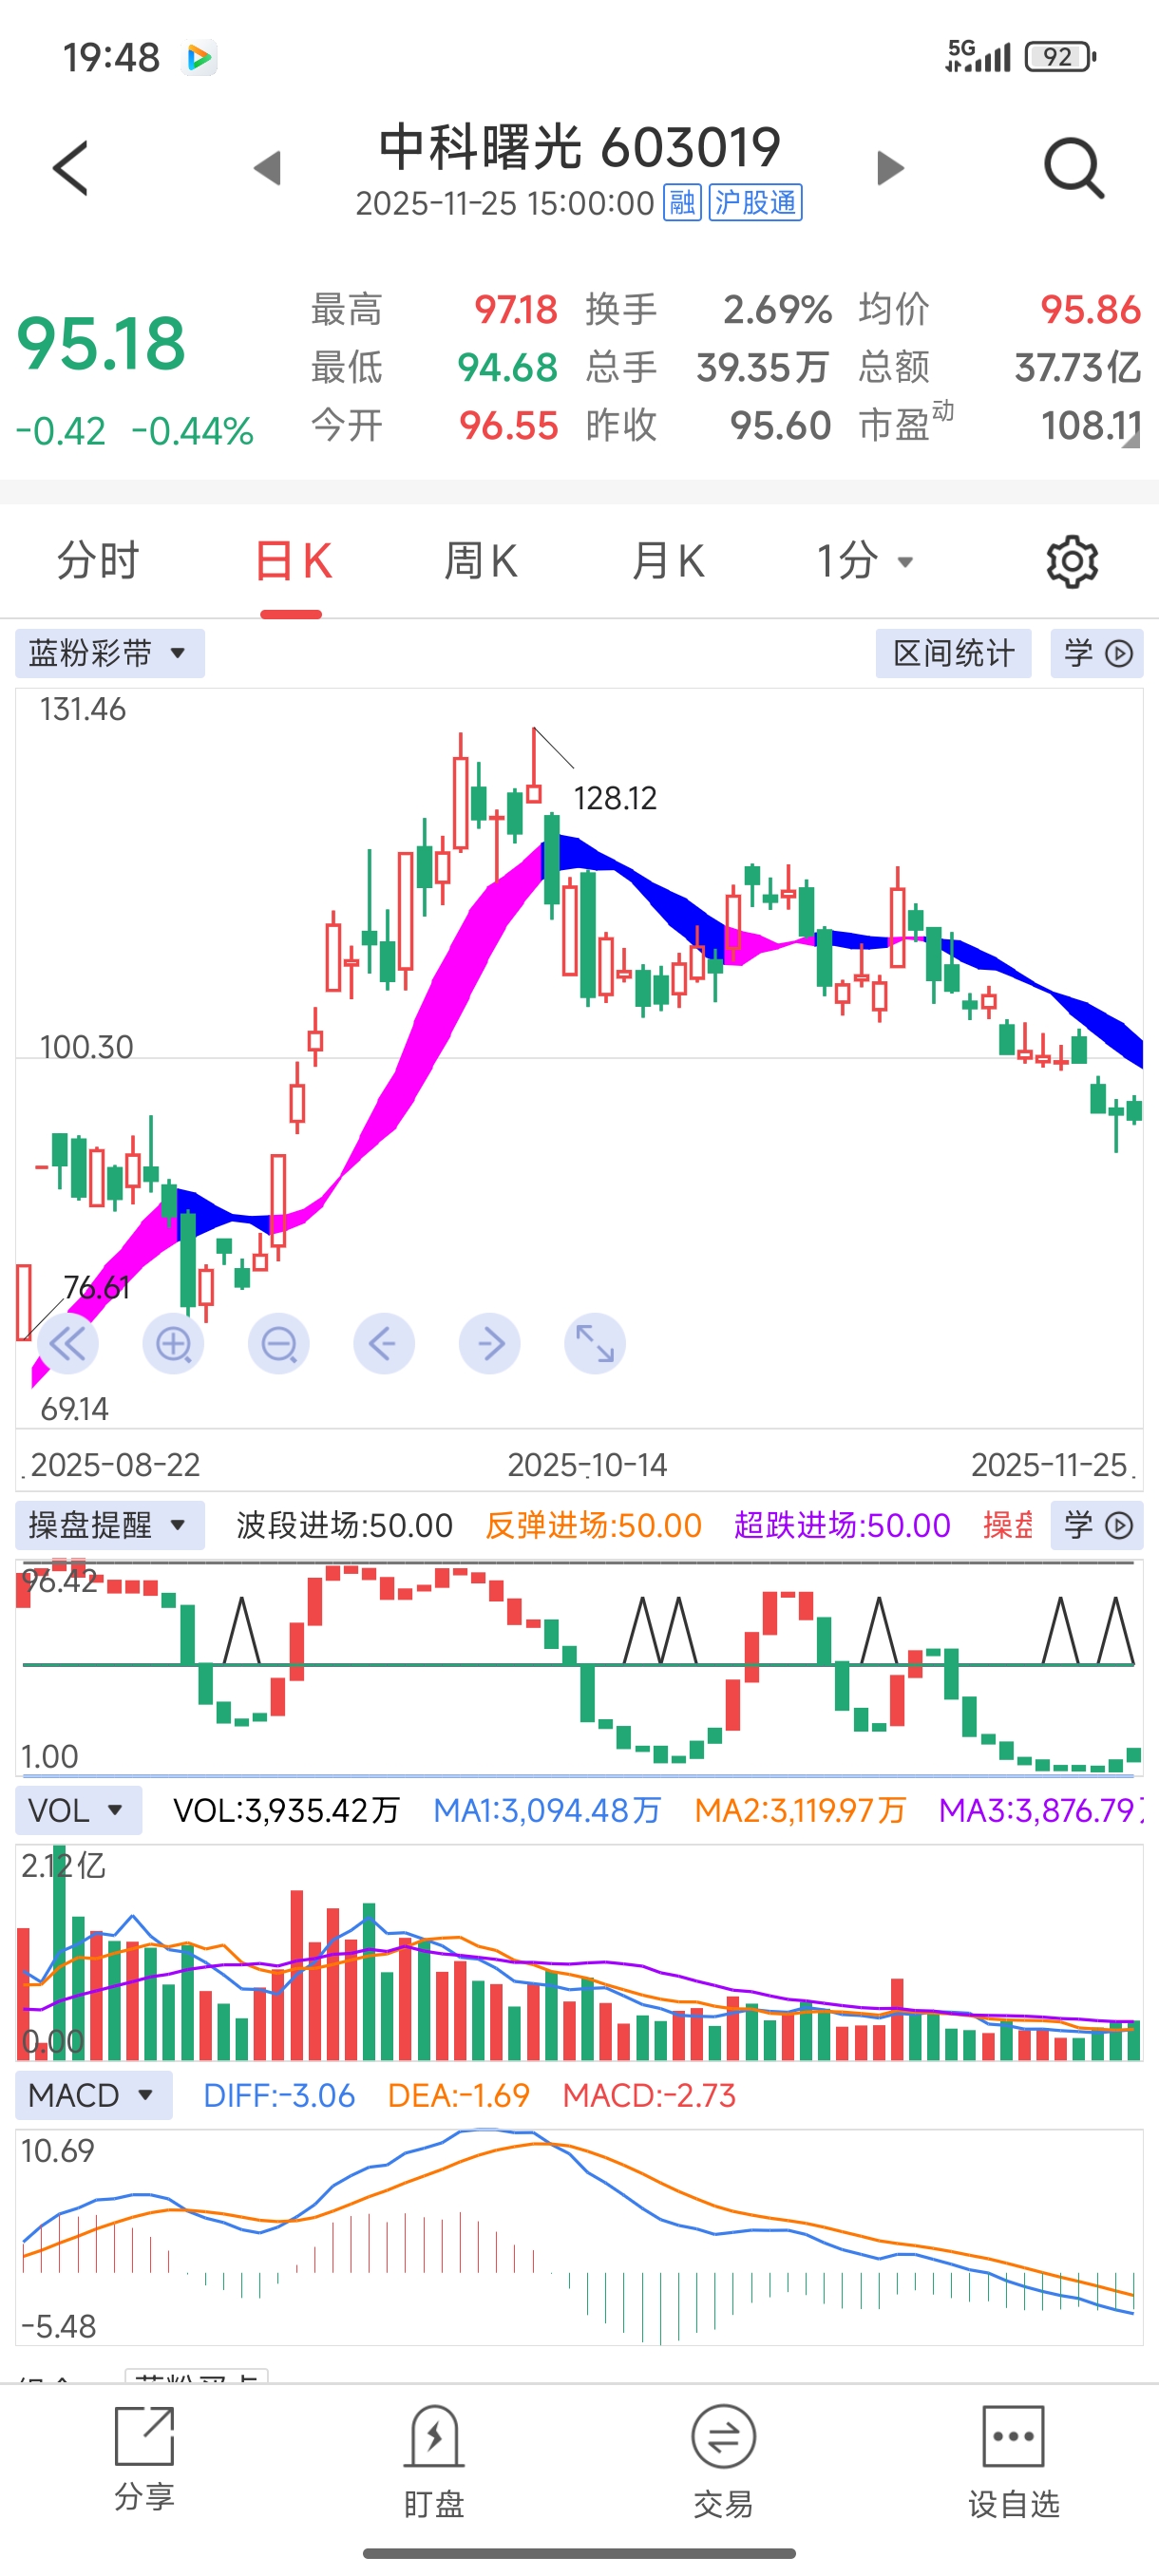Tap the 128.12 high price label

click(x=615, y=798)
